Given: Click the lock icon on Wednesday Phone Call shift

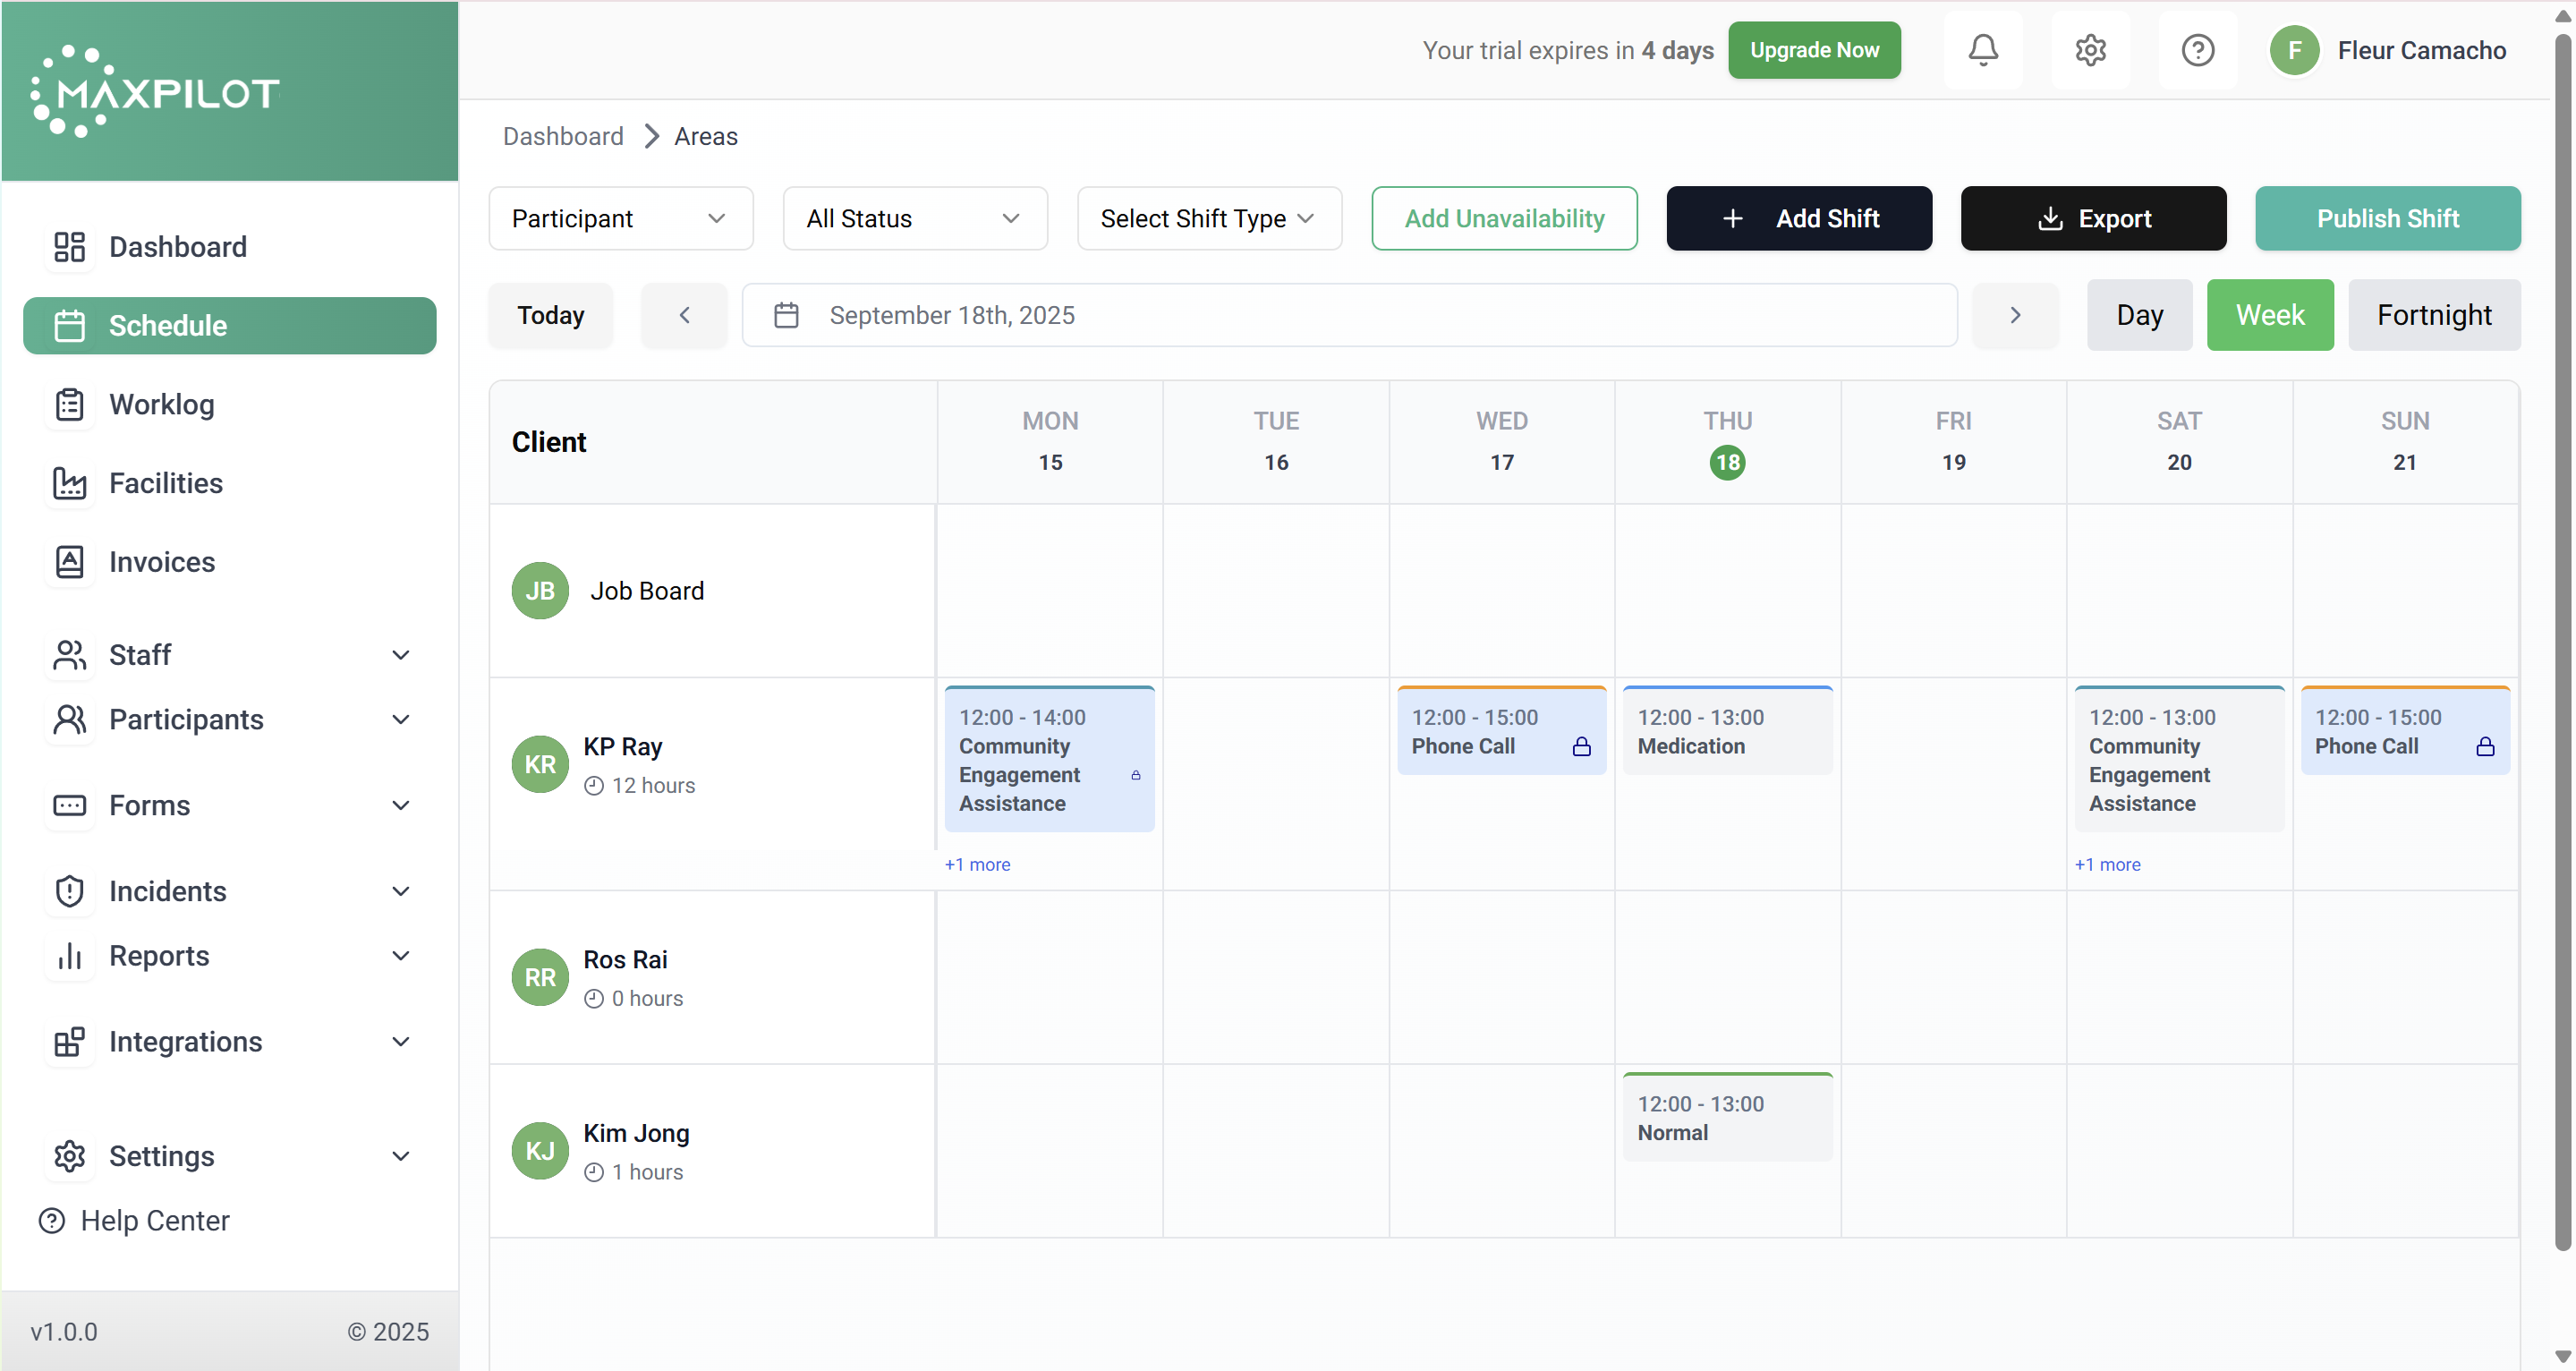Looking at the screenshot, I should pos(1581,747).
